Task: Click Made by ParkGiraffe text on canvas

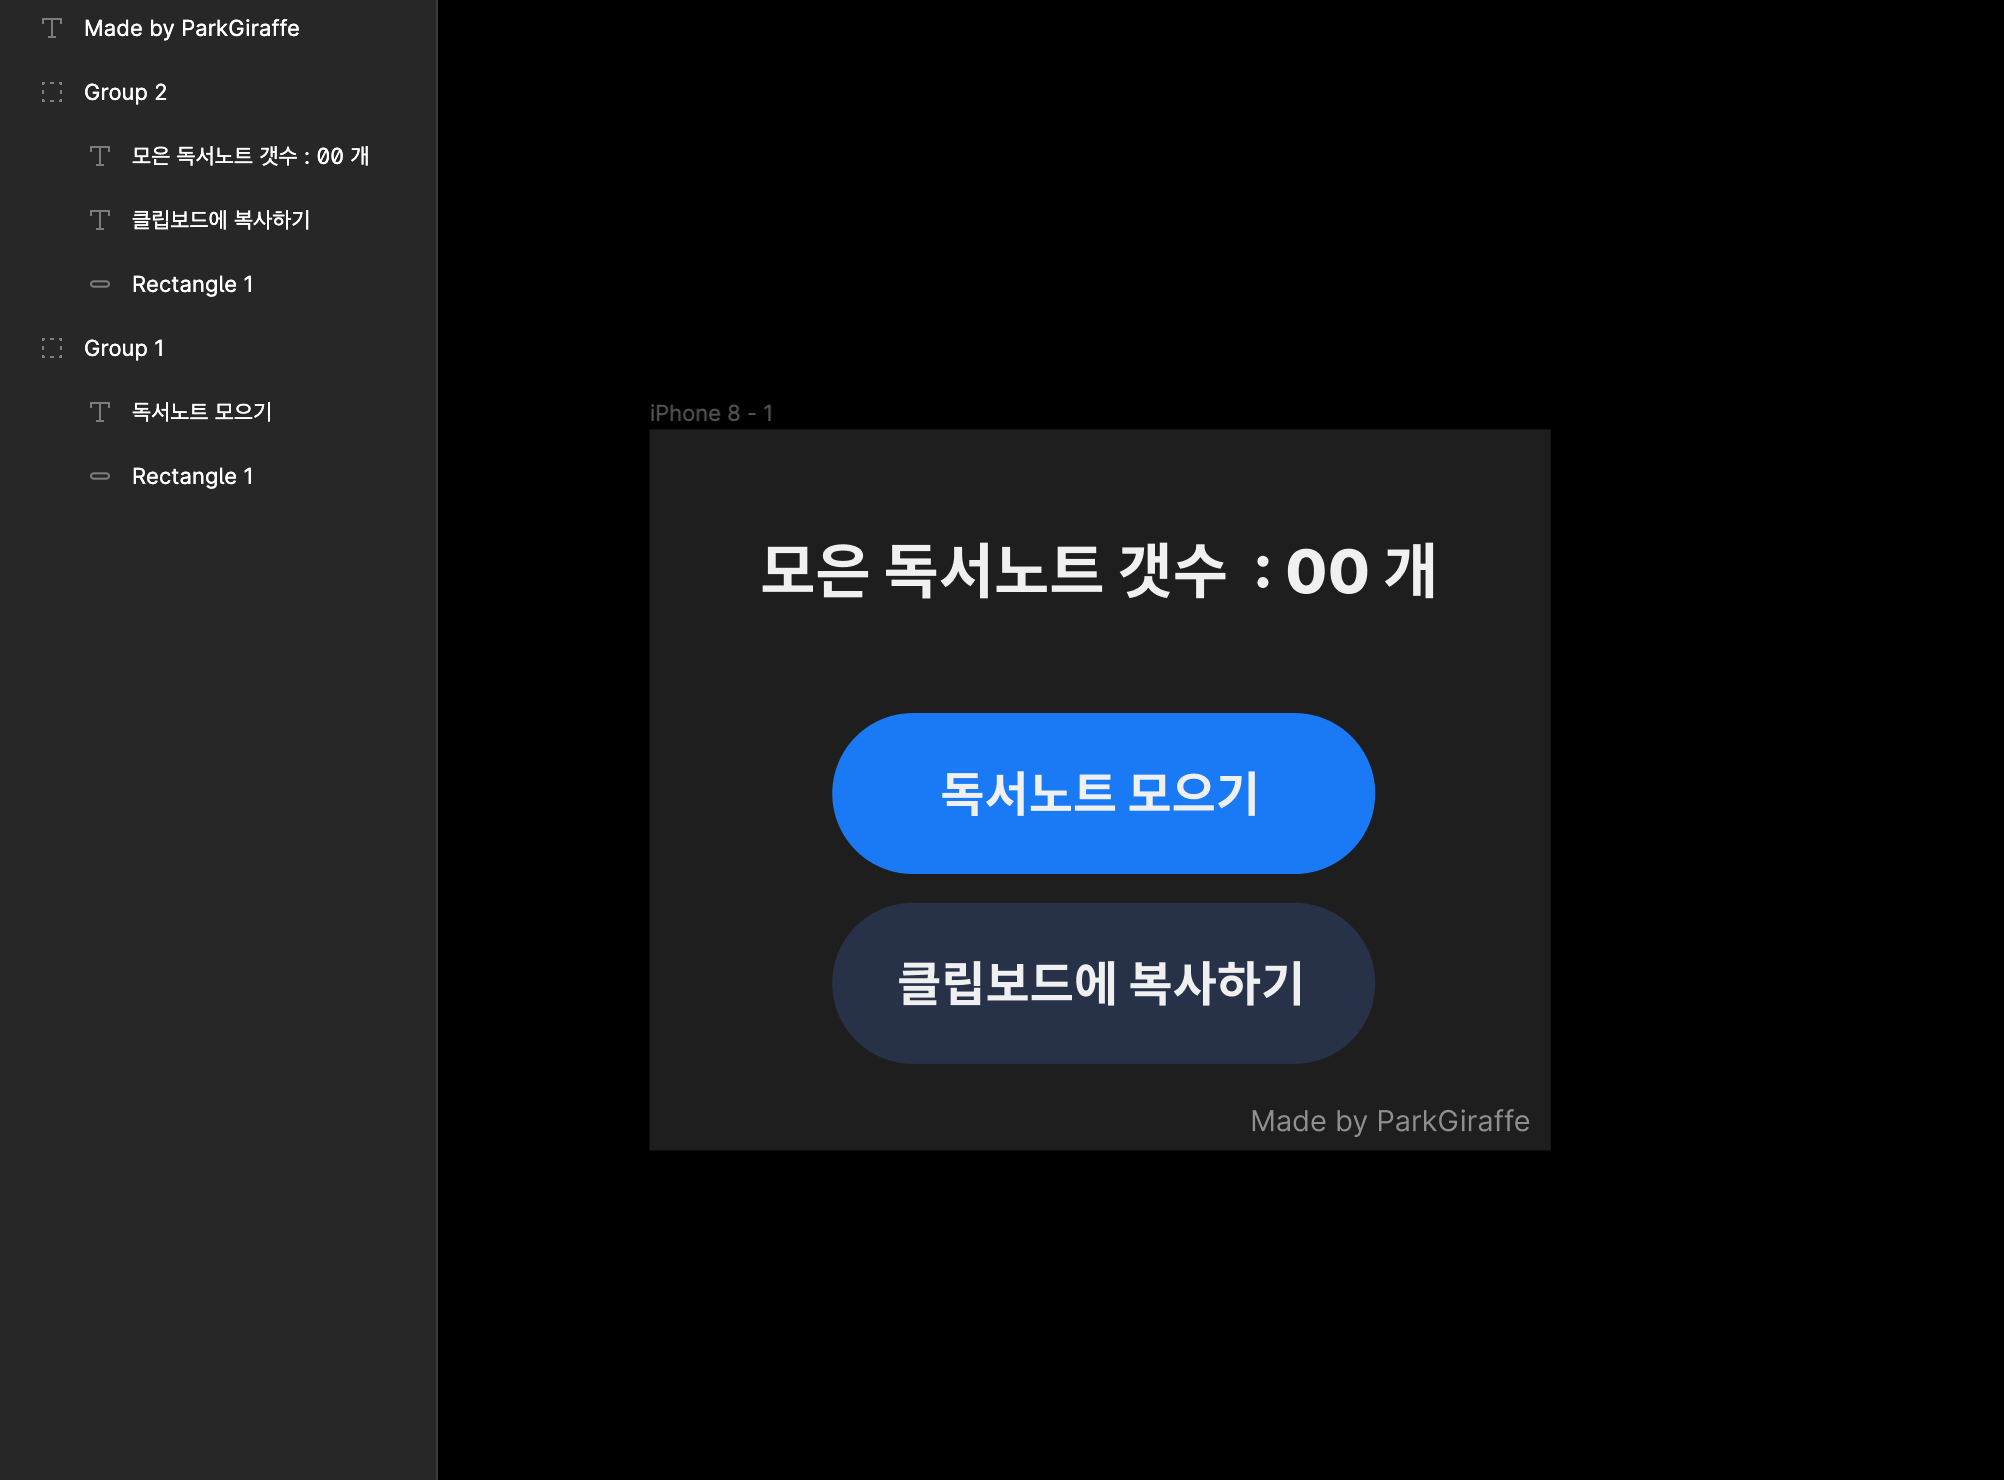Action: 1389,1121
